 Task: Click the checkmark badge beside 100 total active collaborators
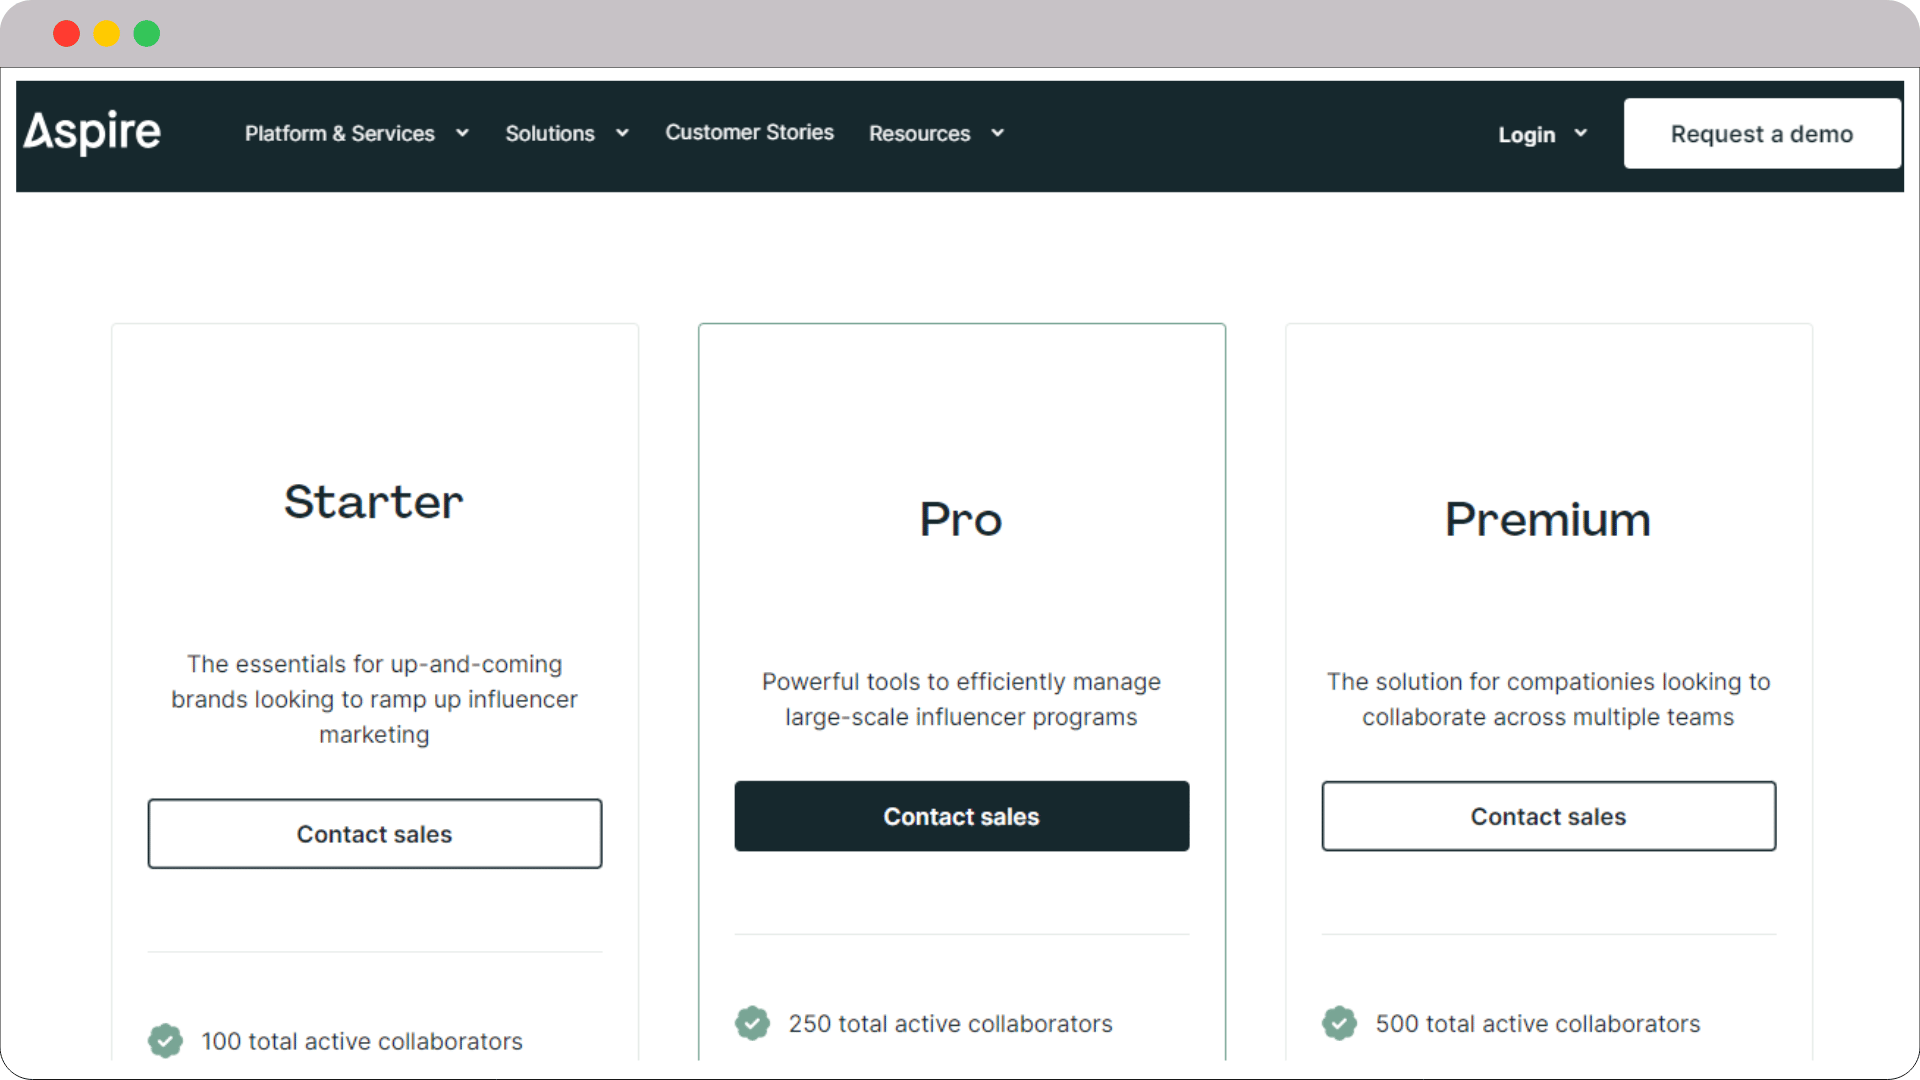coord(165,1040)
